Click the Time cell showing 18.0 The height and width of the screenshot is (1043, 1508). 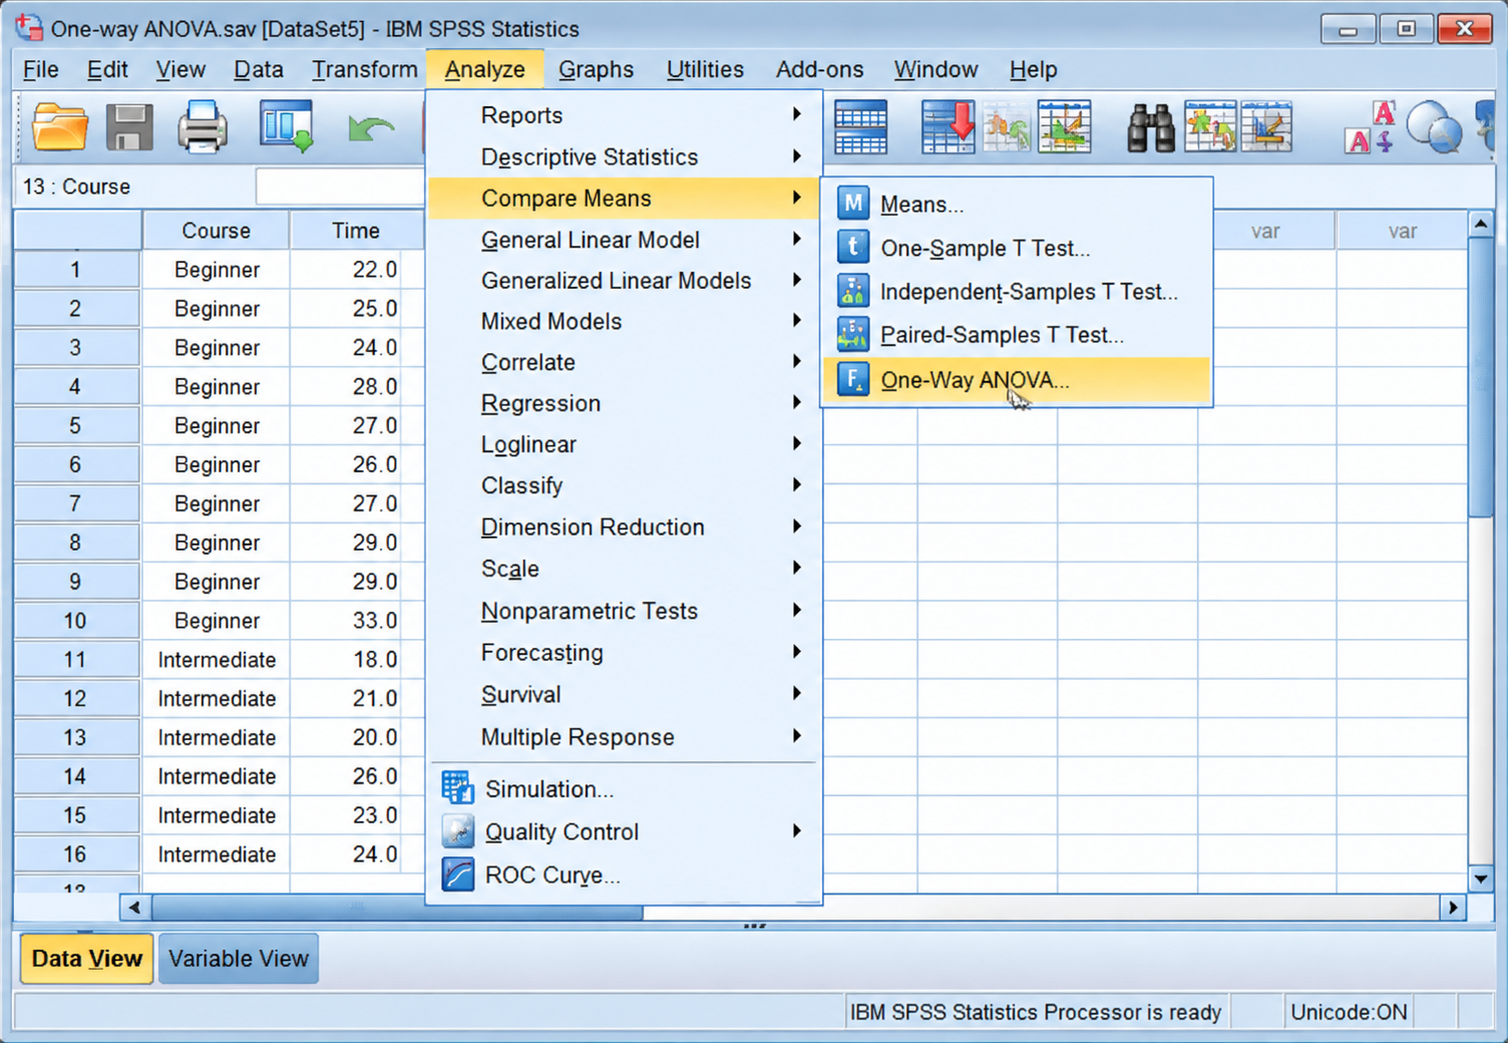coord(357,659)
